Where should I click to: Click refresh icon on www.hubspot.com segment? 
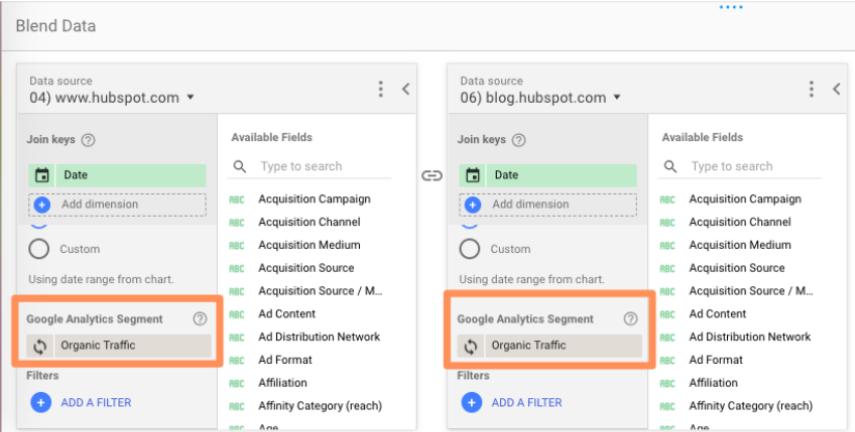click(x=40, y=346)
